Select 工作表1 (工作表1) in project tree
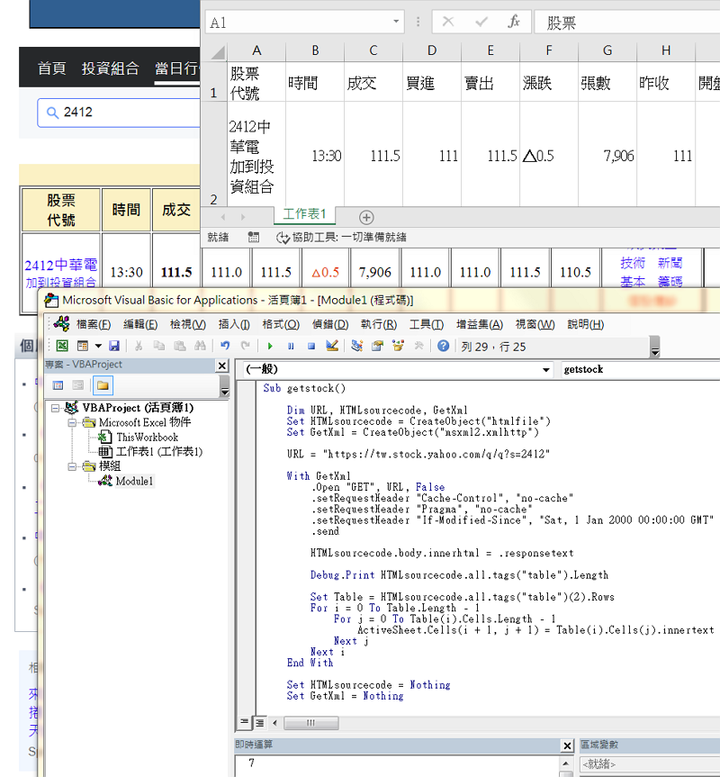Viewport: 720px width, 777px height. coord(159,451)
